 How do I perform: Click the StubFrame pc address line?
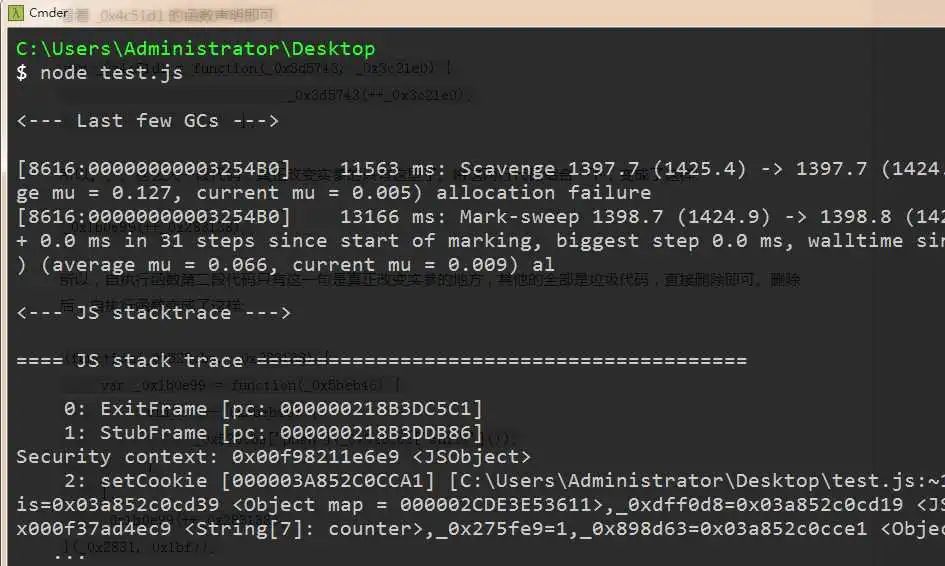[x=273, y=433]
